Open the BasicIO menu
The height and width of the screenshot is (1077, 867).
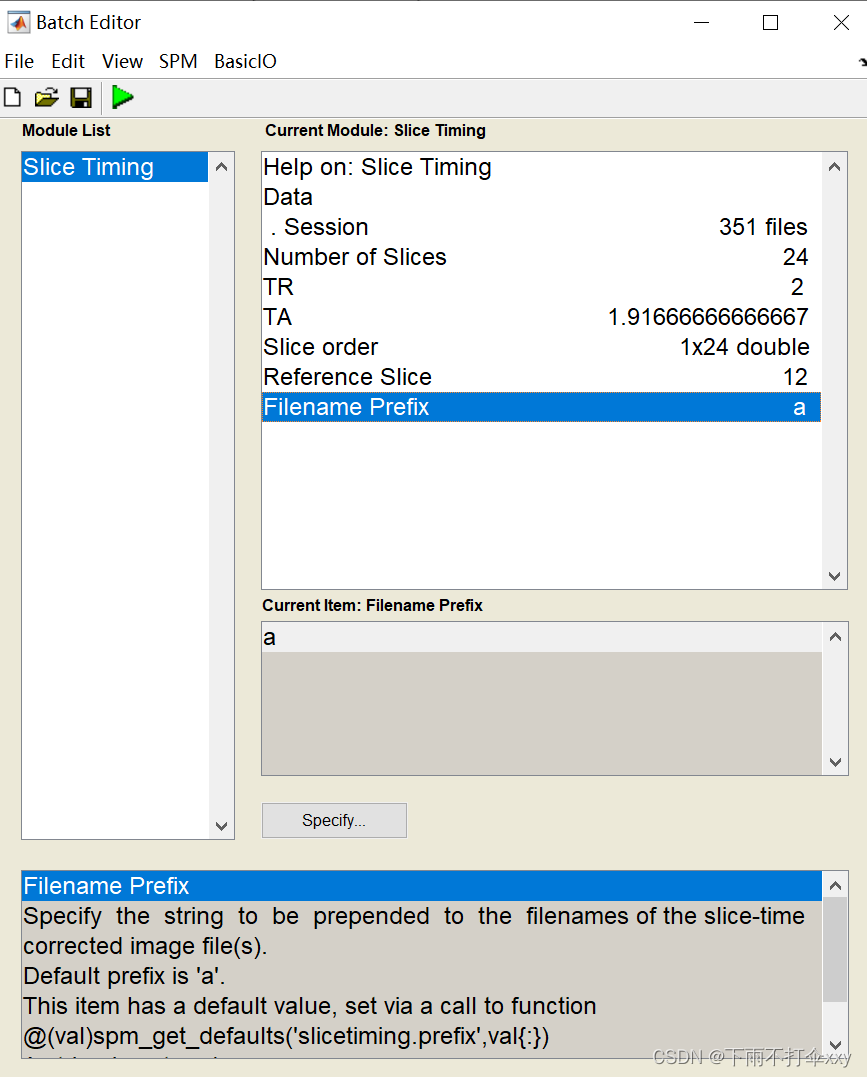click(245, 62)
